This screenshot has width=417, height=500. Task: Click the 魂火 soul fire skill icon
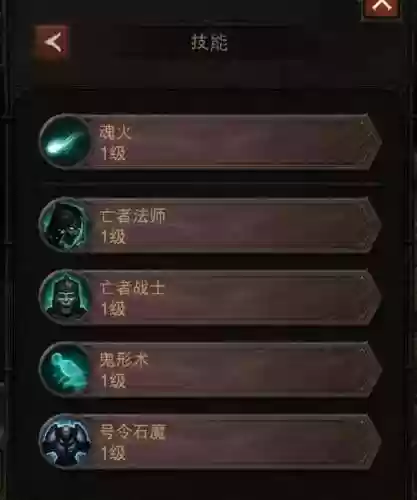(64, 141)
